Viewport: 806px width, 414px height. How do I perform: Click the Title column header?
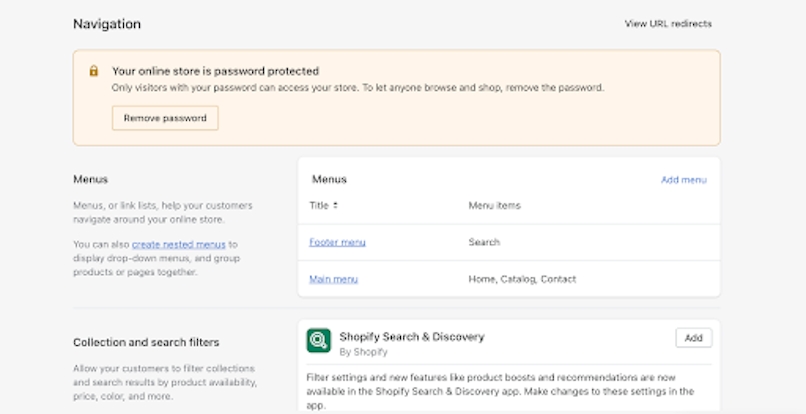coord(319,206)
